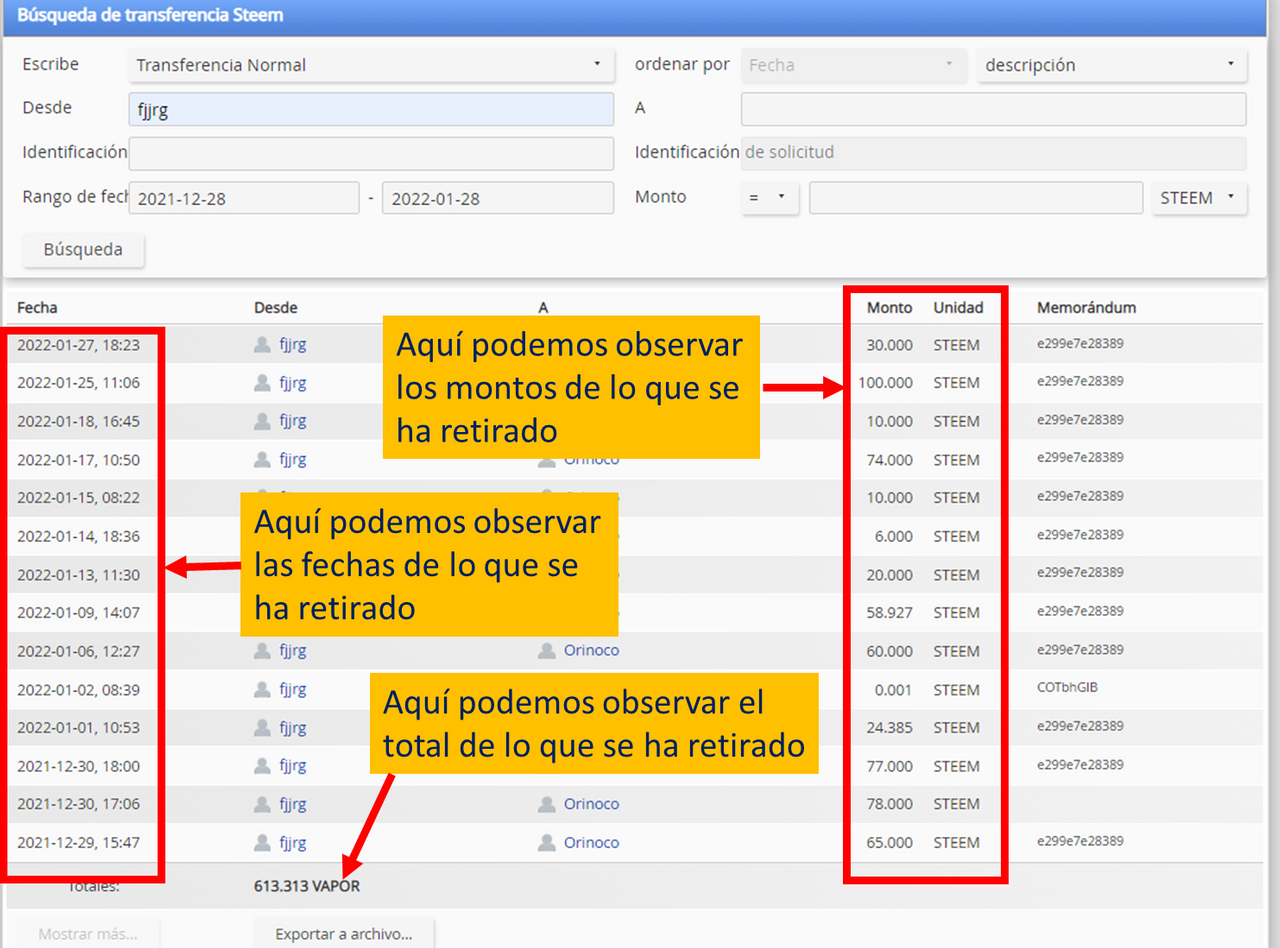Open the fjjrg link in the 2022-01-02 row
The image size is (1280, 948).
(293, 689)
